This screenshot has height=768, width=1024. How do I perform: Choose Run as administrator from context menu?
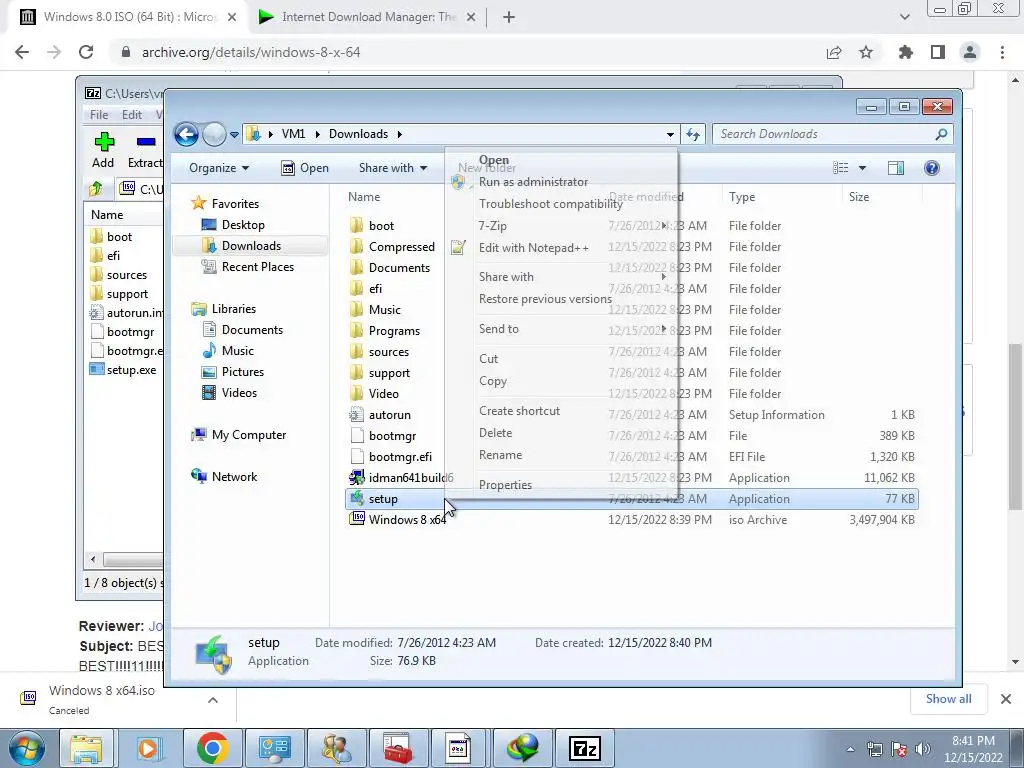533,182
